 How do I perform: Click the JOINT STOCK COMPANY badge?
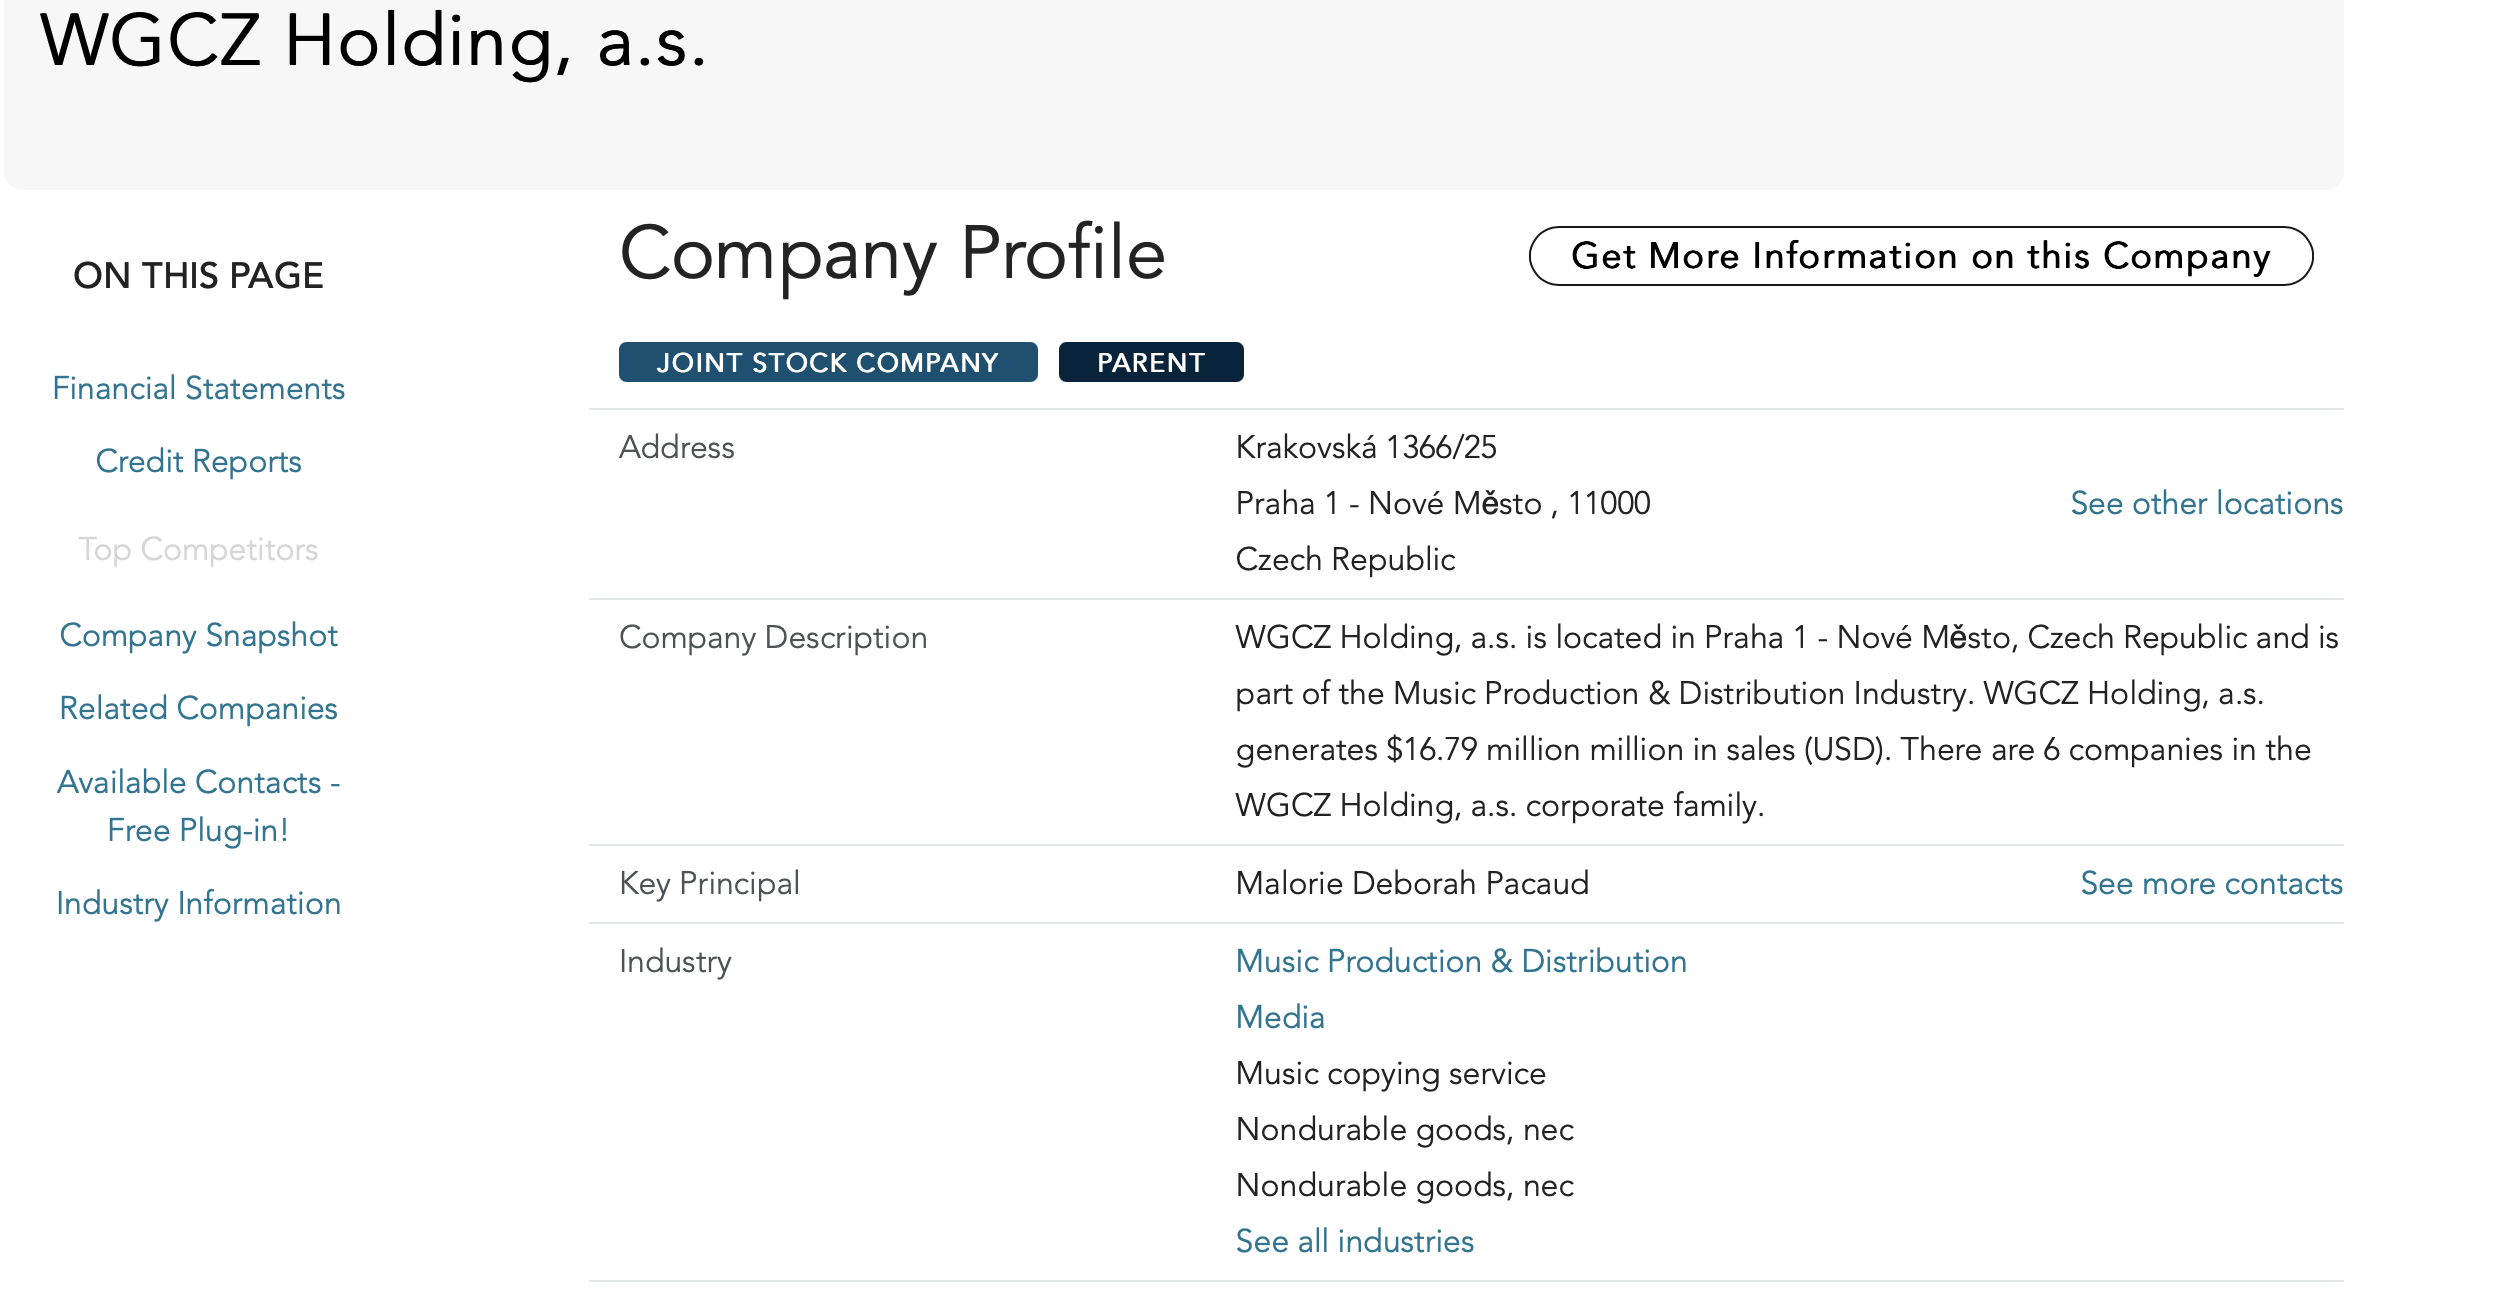pos(827,362)
